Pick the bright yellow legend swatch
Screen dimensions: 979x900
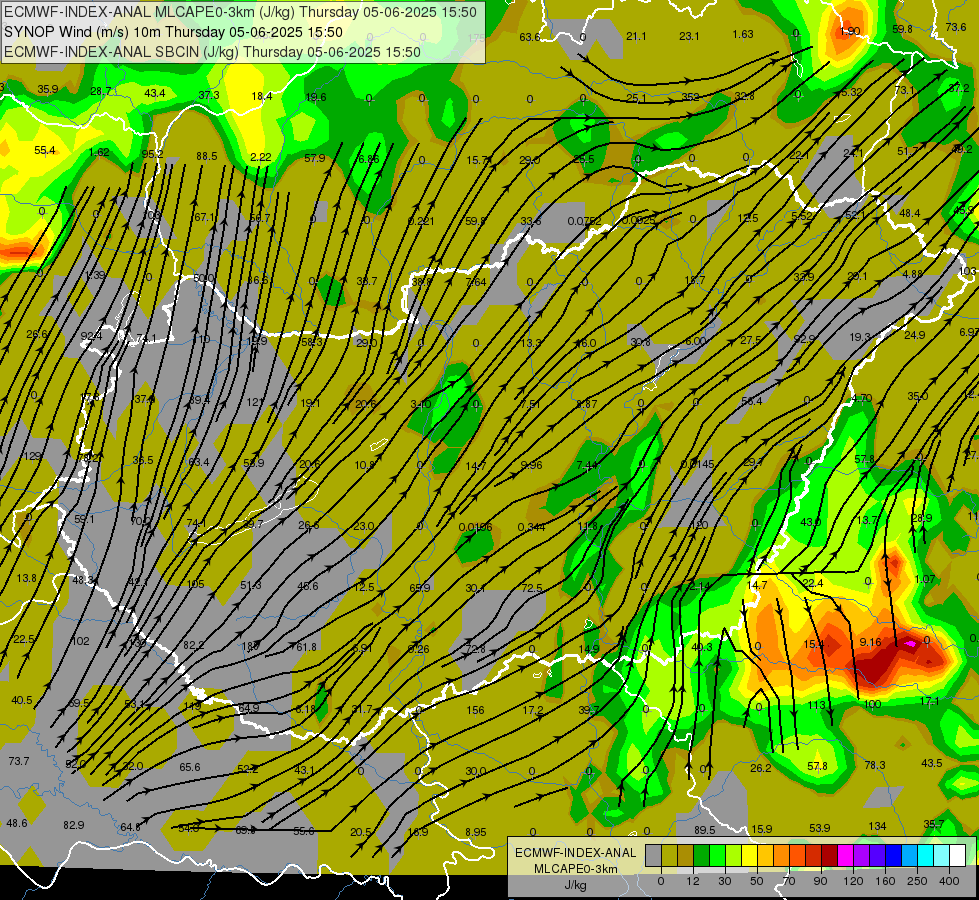749,855
